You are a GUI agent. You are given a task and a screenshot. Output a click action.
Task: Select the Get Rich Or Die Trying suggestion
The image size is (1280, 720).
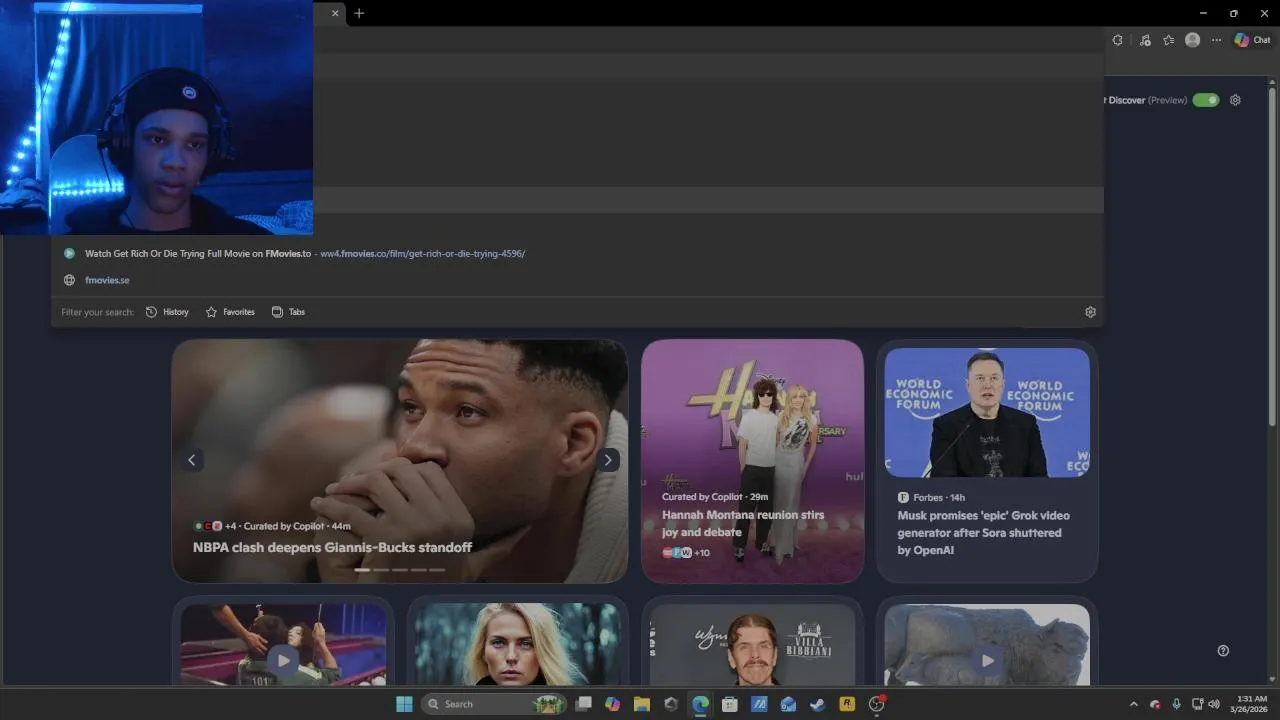(x=578, y=254)
